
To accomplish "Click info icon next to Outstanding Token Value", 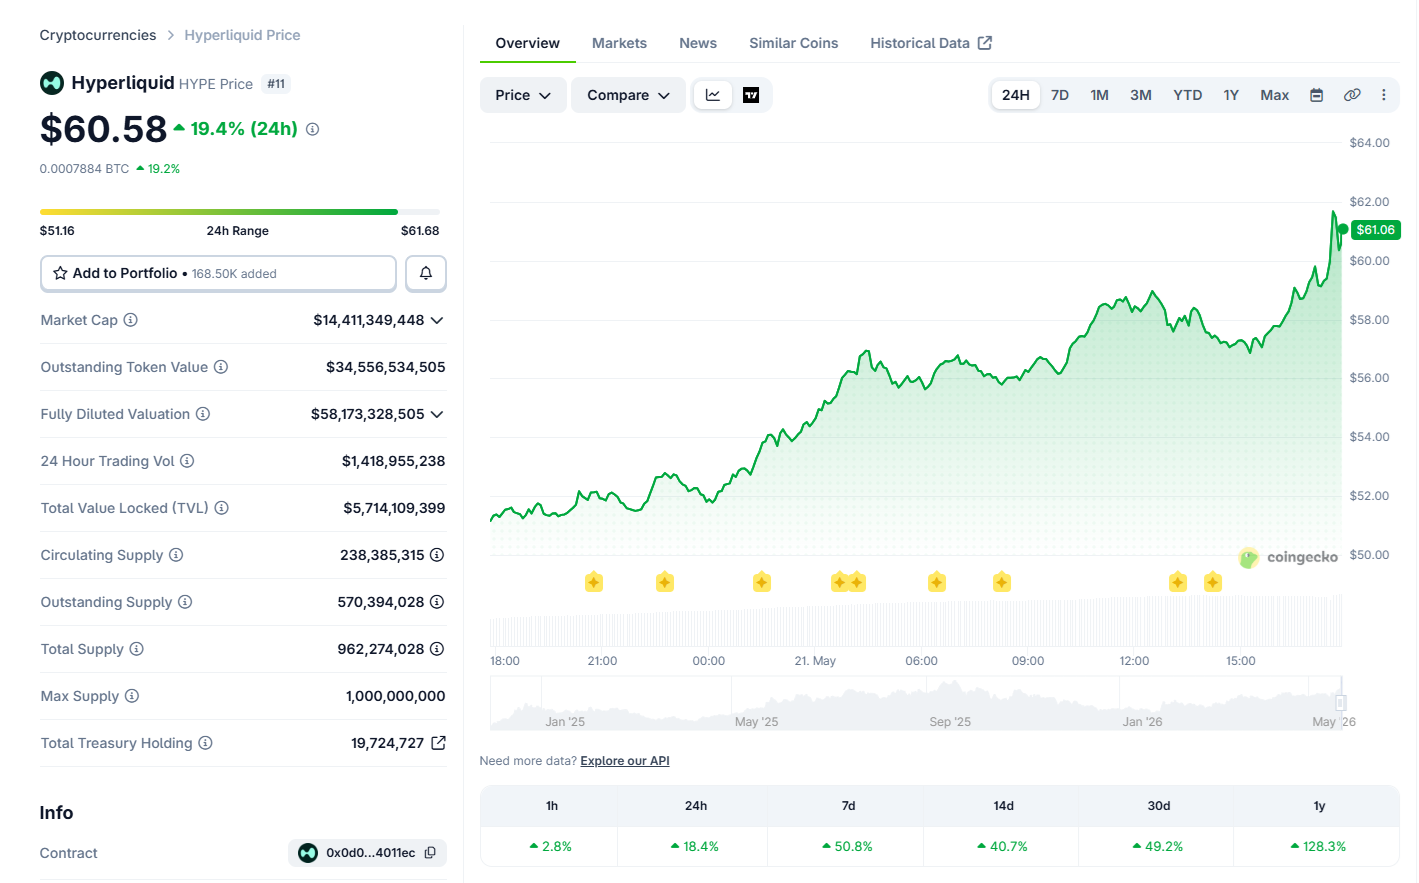I will tap(221, 367).
